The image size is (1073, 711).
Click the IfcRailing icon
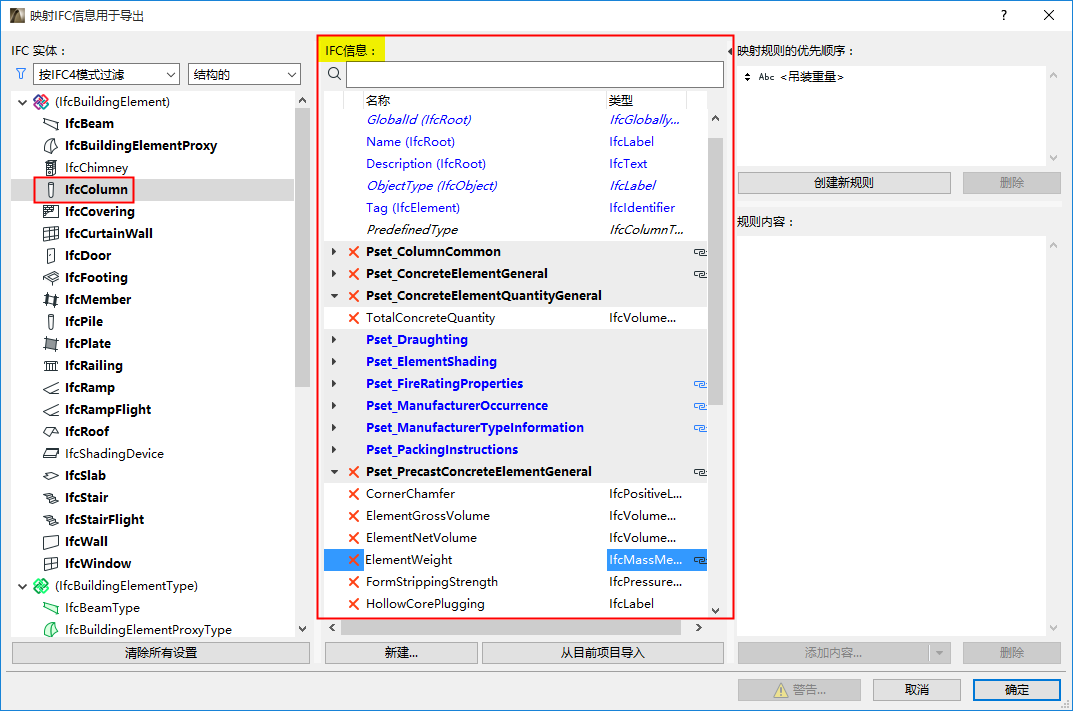pyautogui.click(x=51, y=365)
